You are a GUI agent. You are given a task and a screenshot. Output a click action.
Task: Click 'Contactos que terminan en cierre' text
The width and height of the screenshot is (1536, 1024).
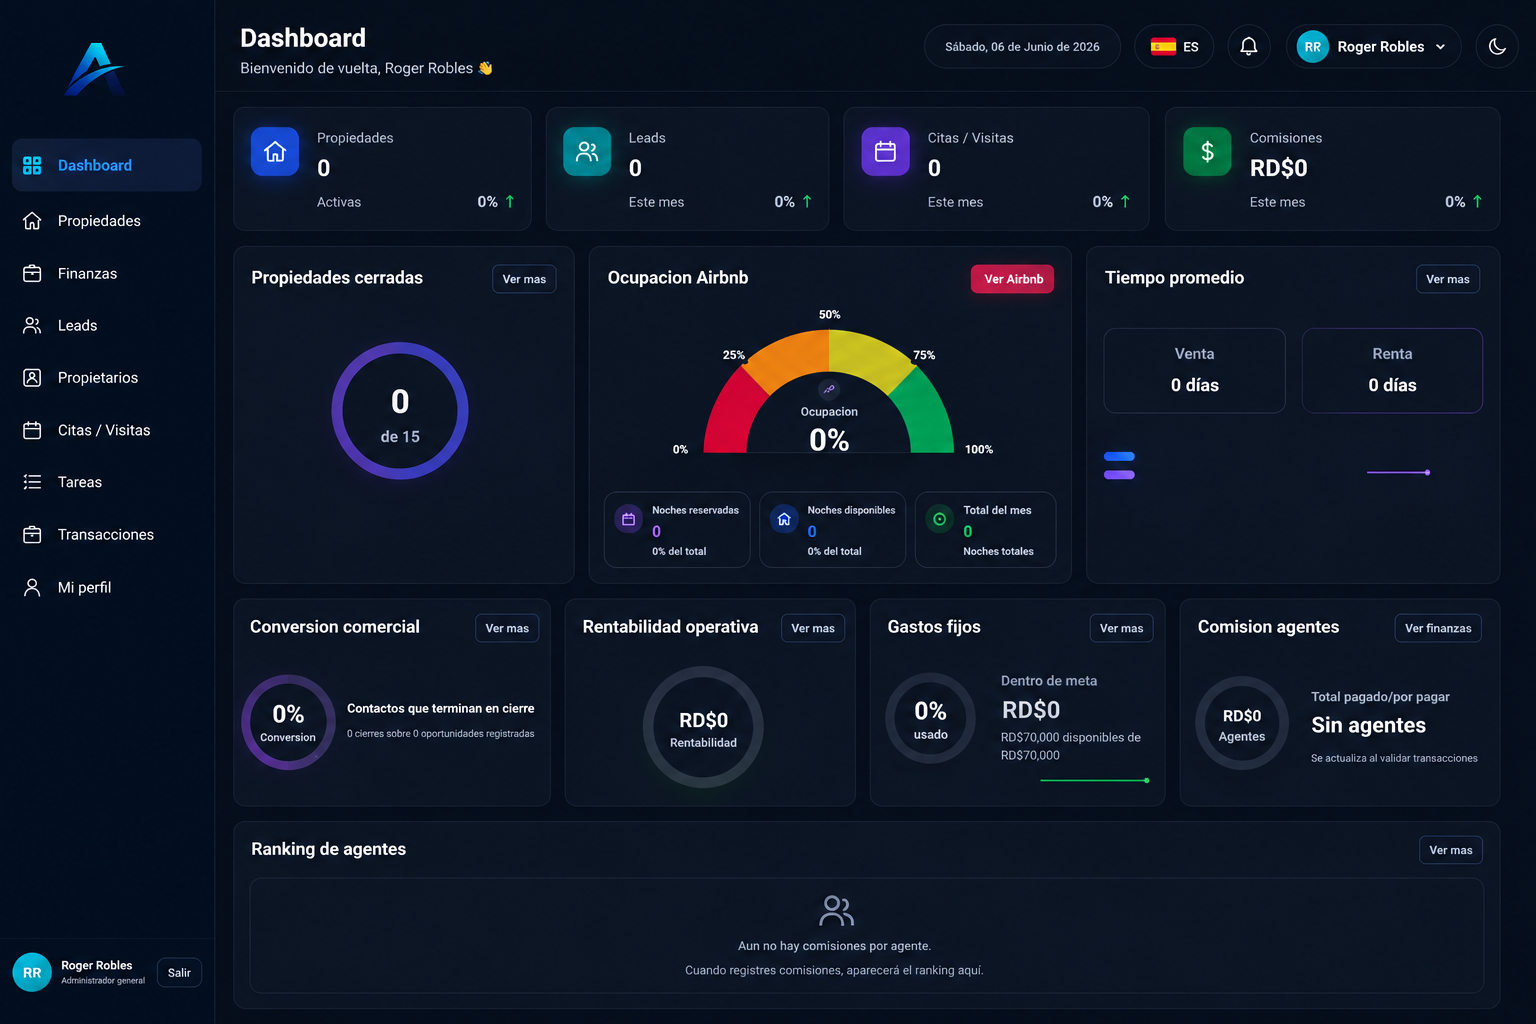tap(441, 708)
